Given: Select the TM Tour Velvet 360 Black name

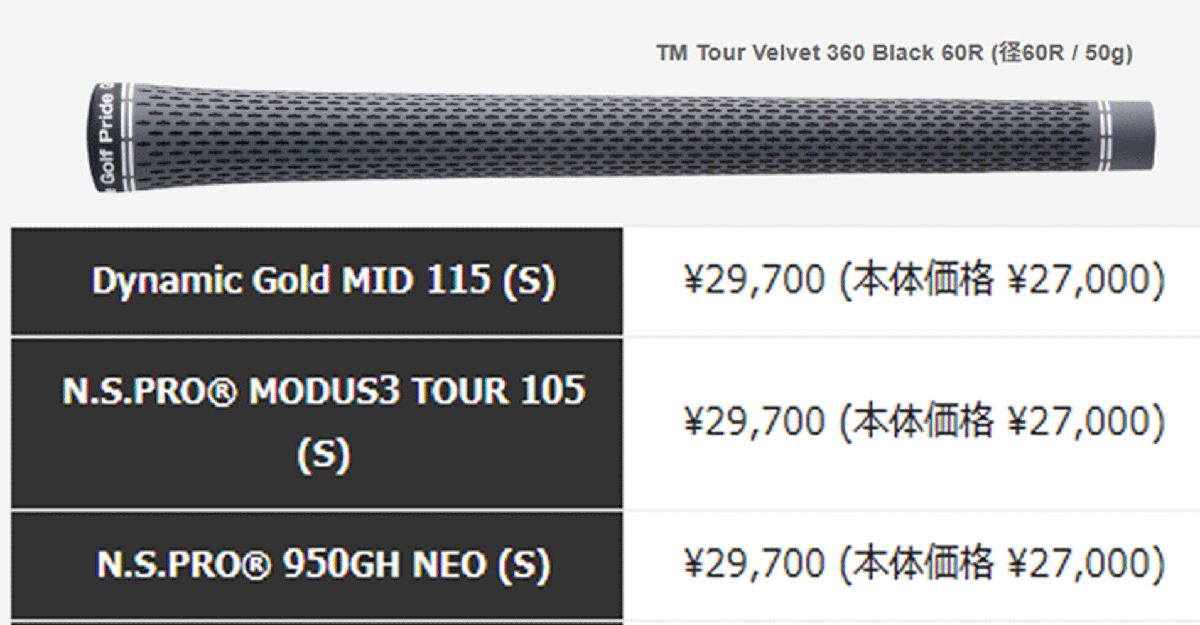Looking at the screenshot, I should [x=820, y=54].
